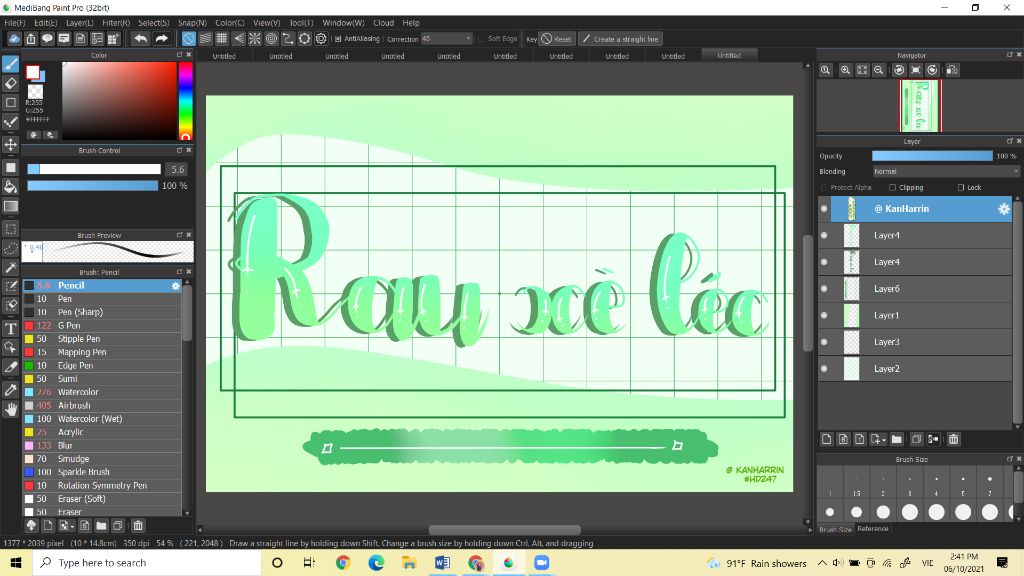Click the Navigator canvas thumbnail
1024x576 pixels.
coord(920,105)
